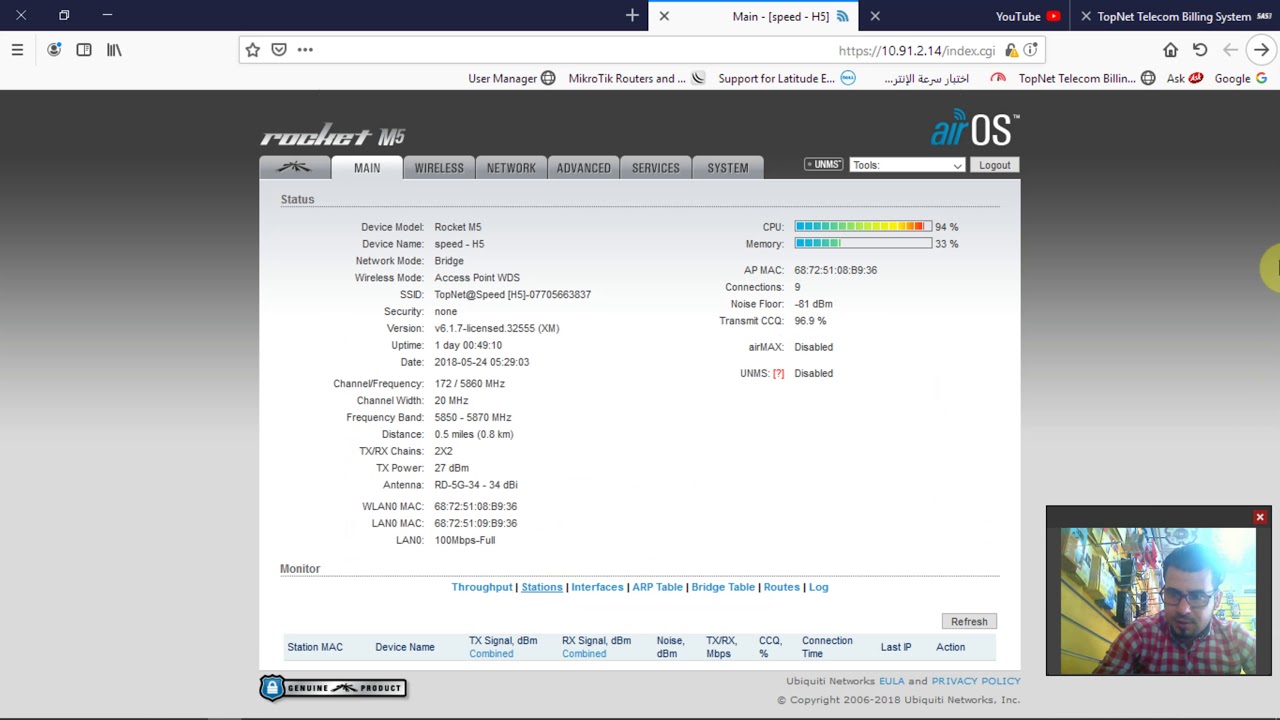
Task: Open the Routes monitor link
Action: (x=781, y=587)
